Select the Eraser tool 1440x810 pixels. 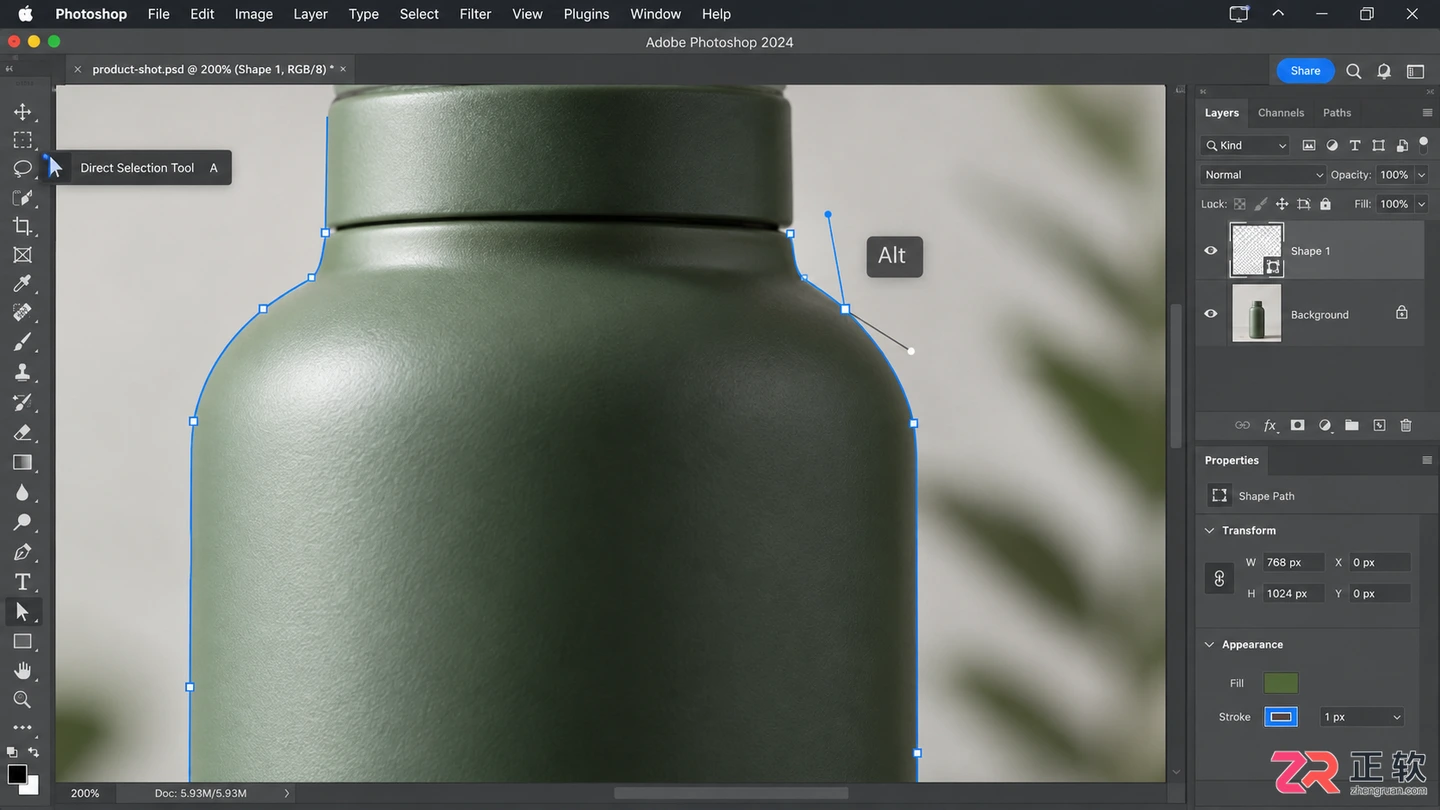[x=22, y=432]
